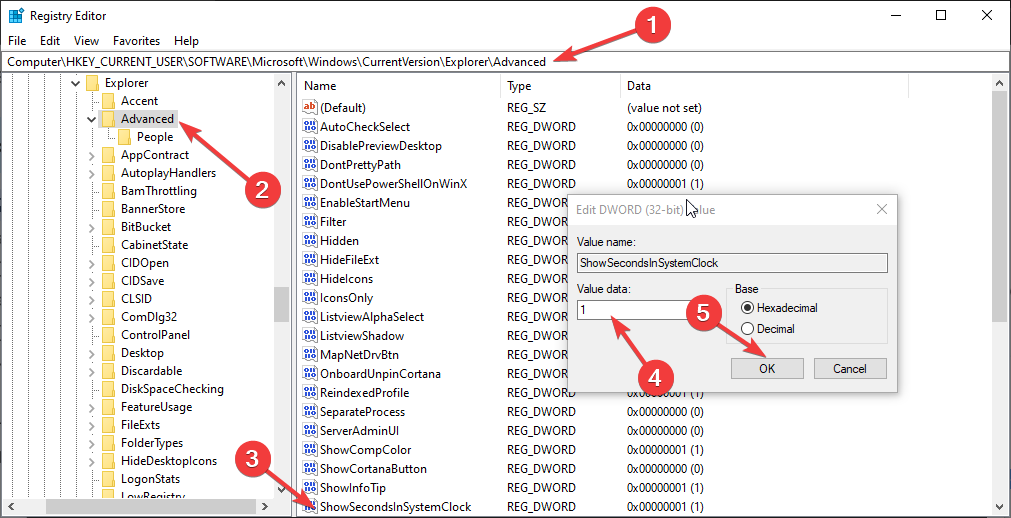Select the LogonStats key in tree
Viewport: 1011px width, 518px height.
click(x=150, y=479)
